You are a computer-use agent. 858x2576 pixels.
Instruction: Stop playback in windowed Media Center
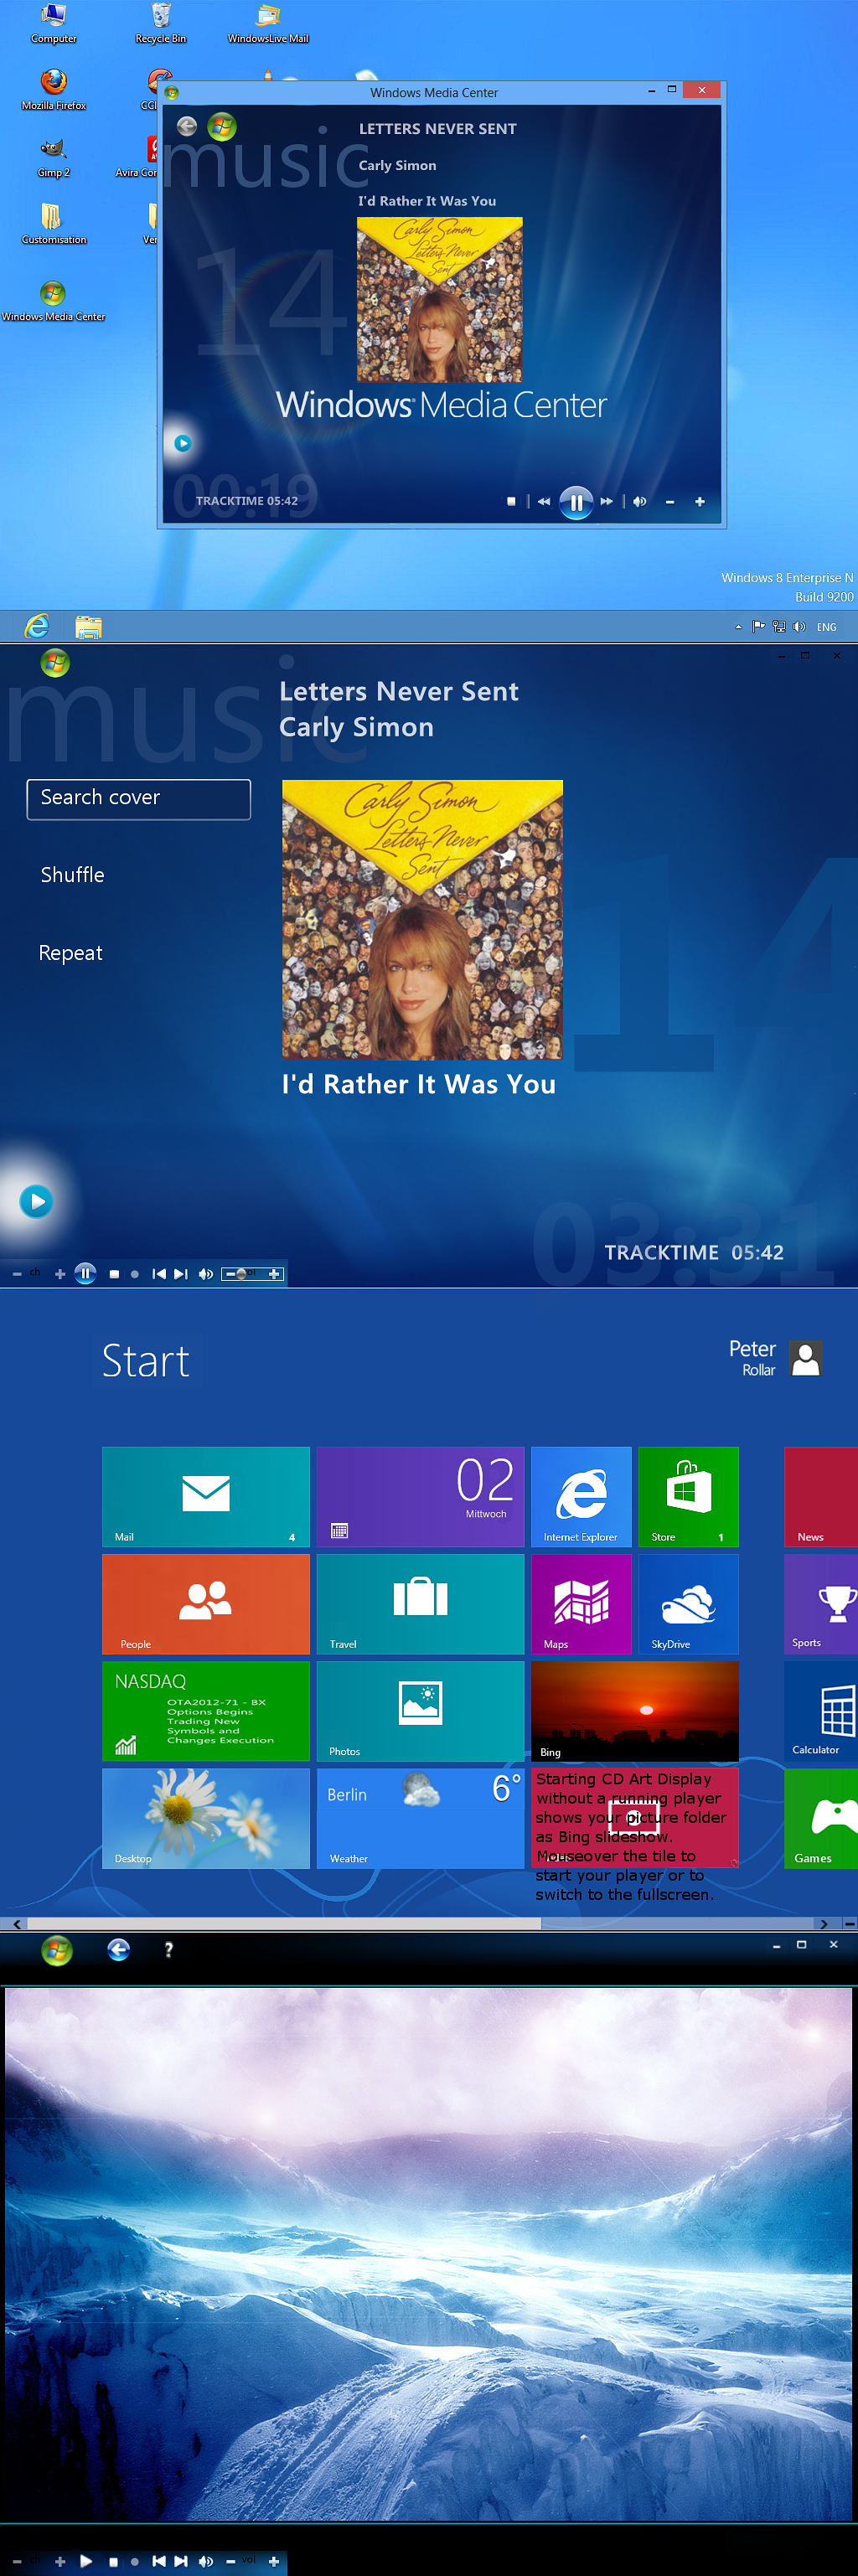(x=511, y=502)
